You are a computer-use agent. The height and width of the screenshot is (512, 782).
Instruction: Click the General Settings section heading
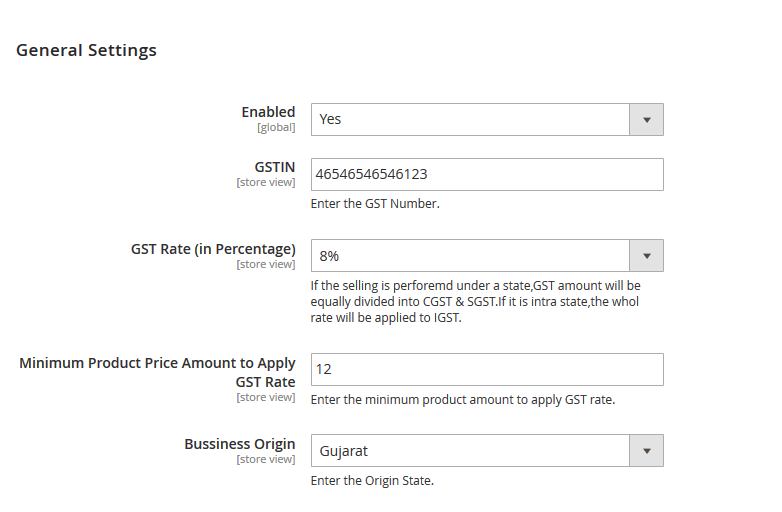pos(86,50)
